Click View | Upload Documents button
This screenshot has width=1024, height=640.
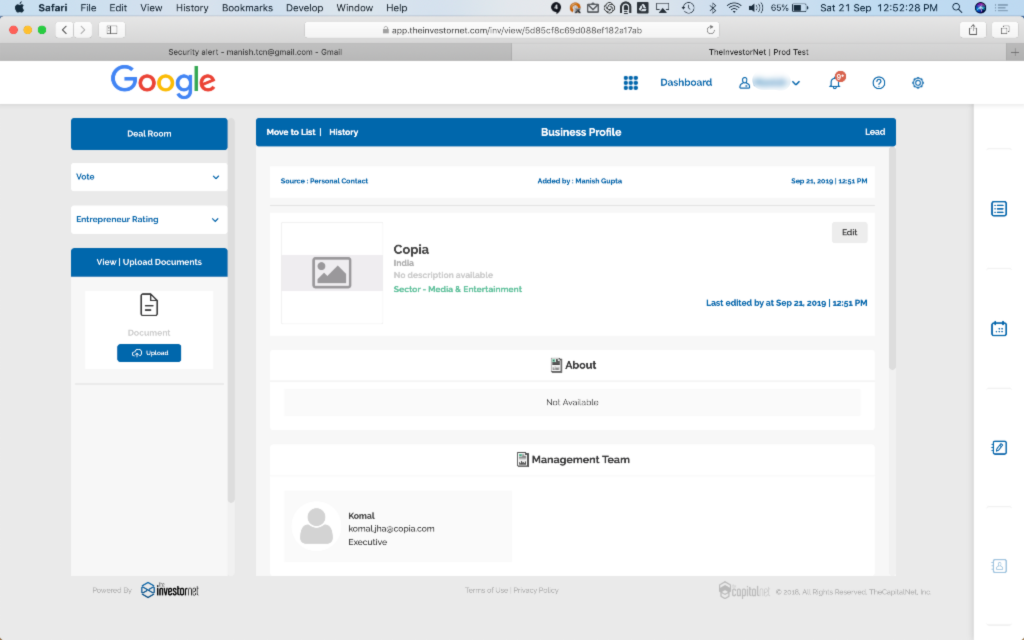click(x=149, y=263)
